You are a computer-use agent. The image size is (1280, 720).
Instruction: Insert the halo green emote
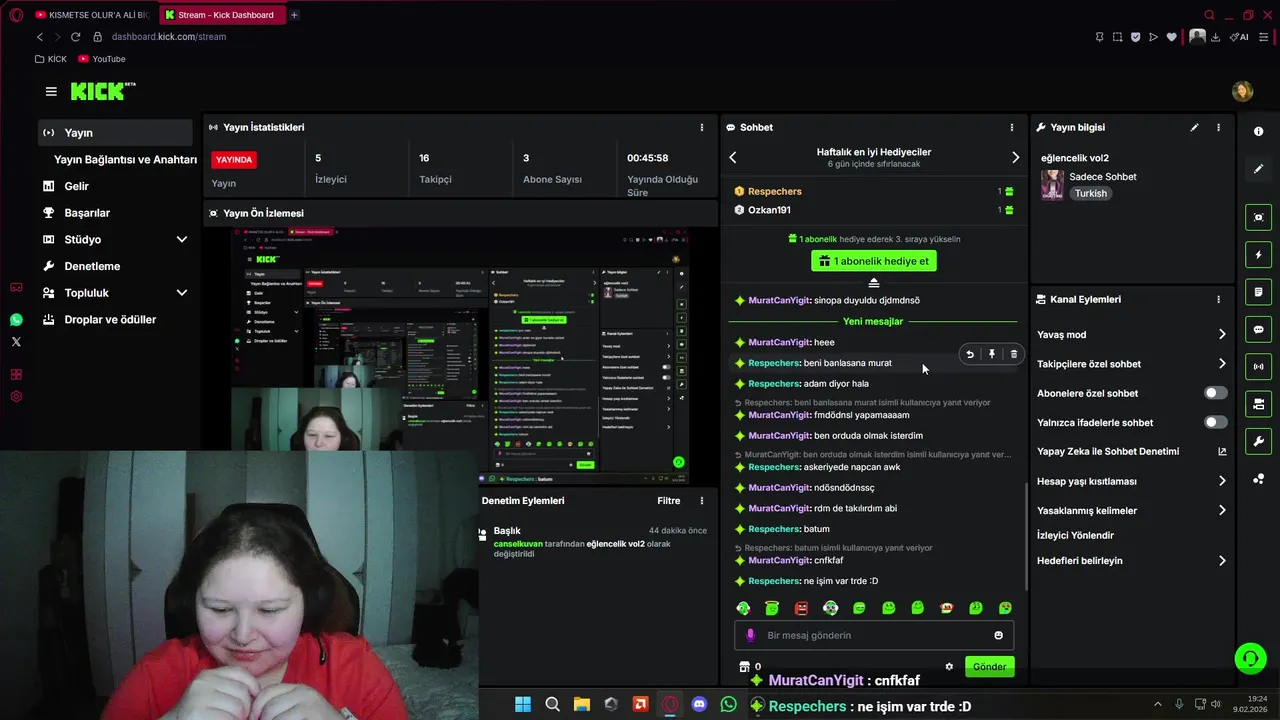pyautogui.click(x=772, y=608)
